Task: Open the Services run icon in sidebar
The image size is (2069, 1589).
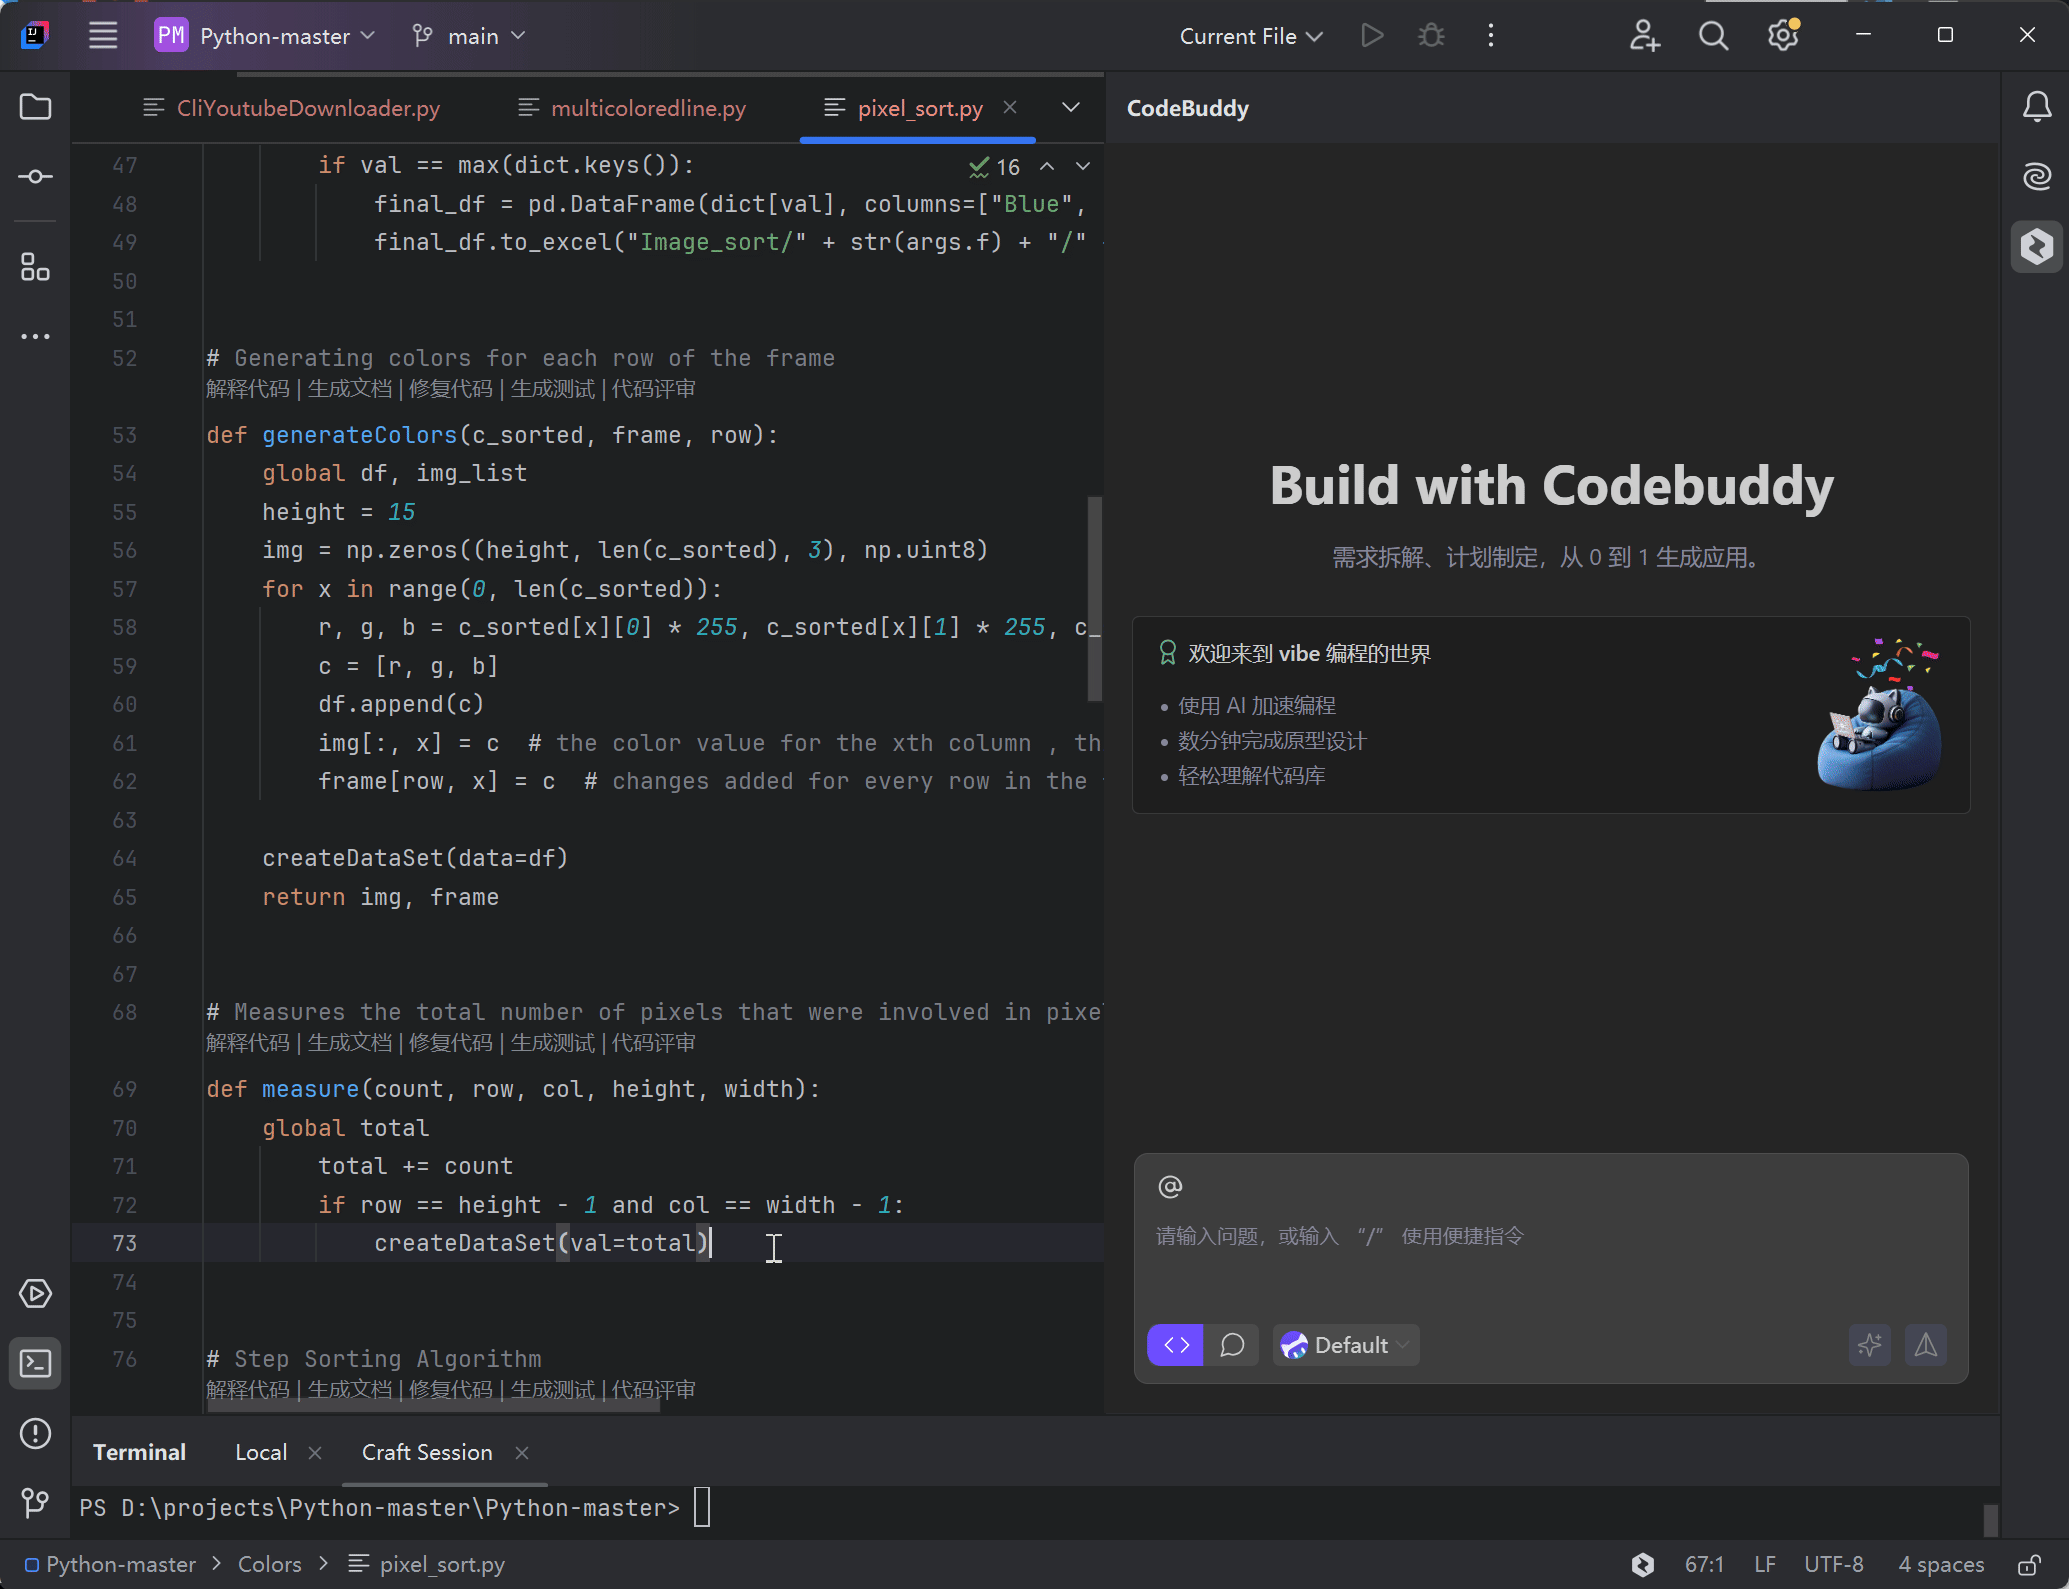Action: coord(35,1294)
